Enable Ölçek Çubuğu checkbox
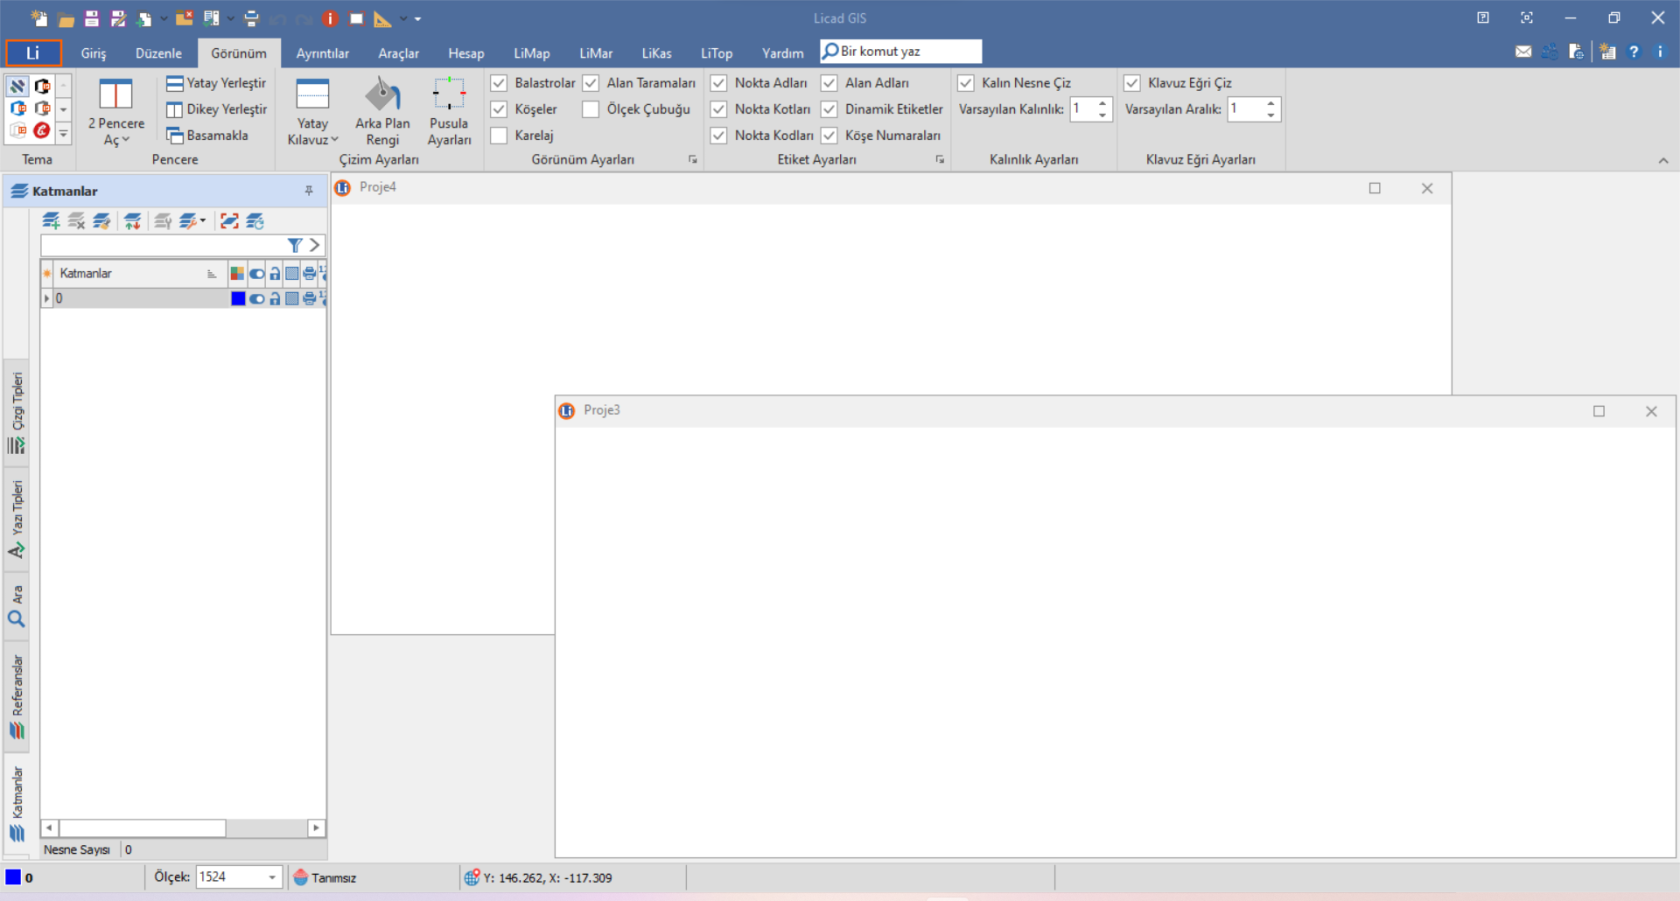 (x=591, y=109)
